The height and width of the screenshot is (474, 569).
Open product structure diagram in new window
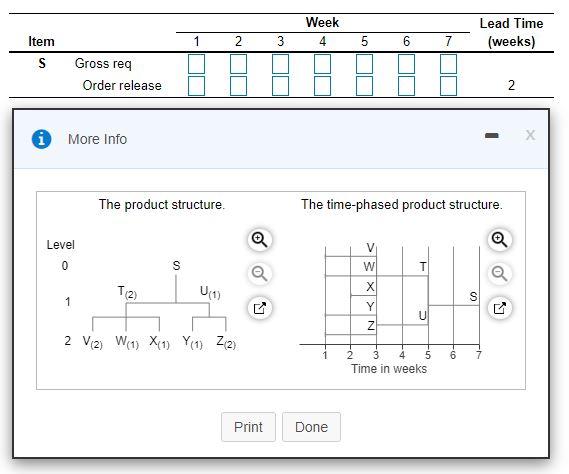[x=259, y=308]
